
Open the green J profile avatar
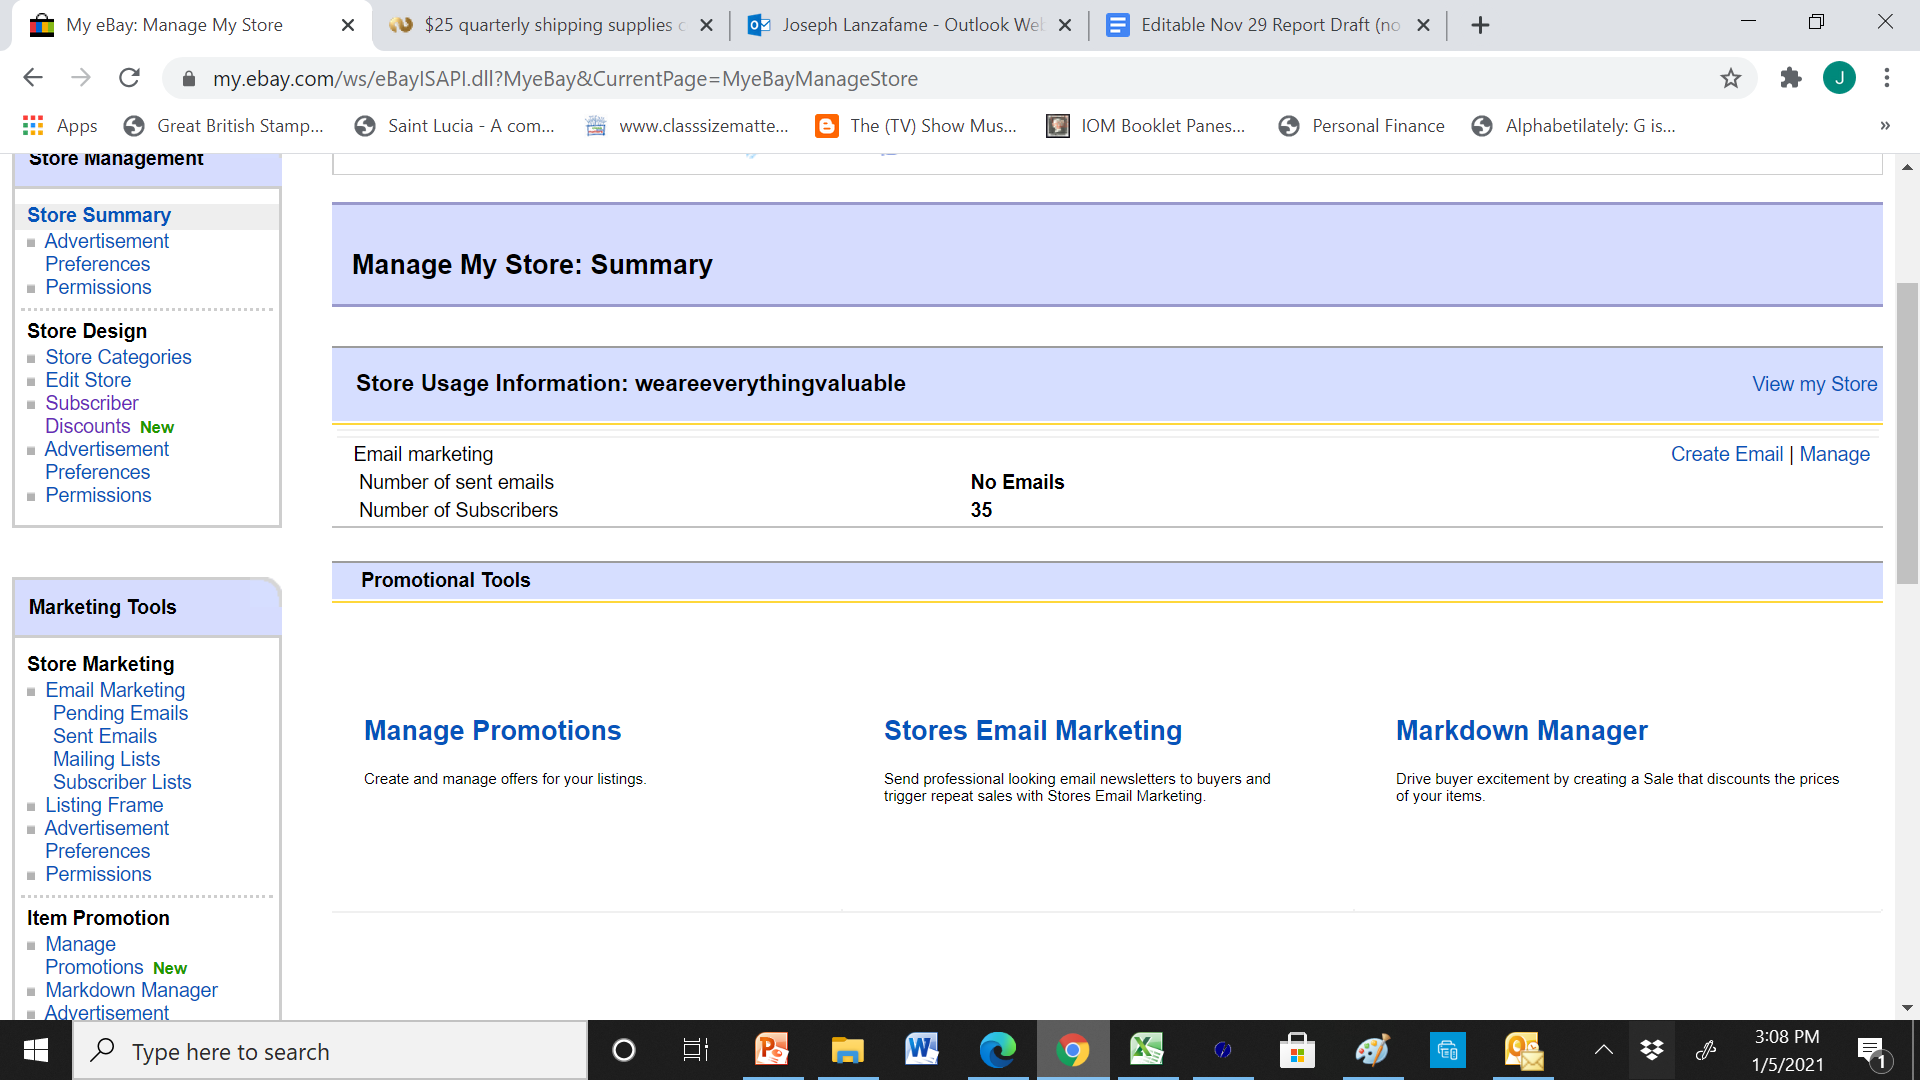[1839, 78]
